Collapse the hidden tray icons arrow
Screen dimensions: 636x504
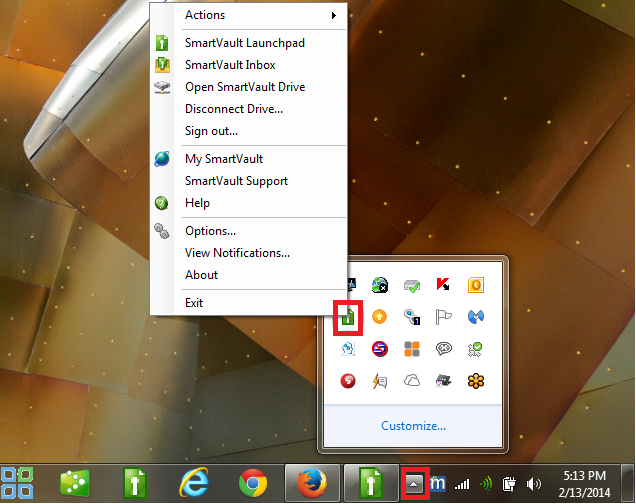pos(414,483)
